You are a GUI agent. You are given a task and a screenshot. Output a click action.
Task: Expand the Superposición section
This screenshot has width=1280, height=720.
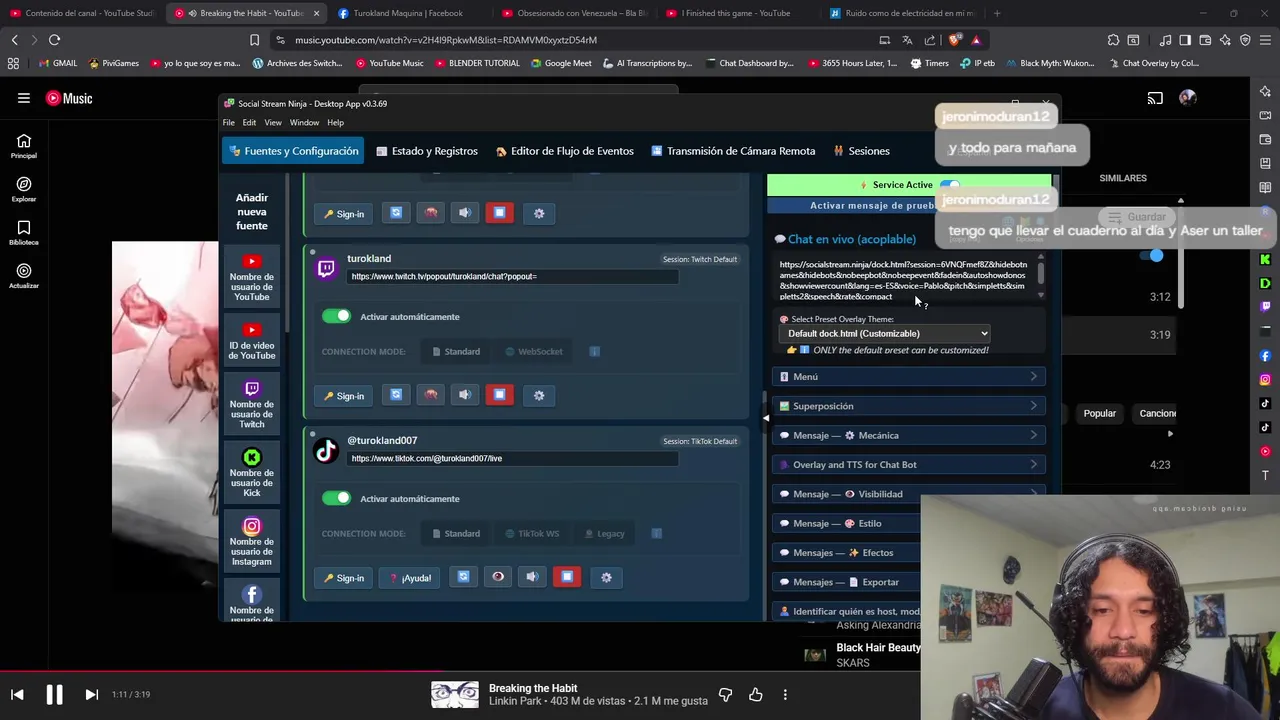909,406
